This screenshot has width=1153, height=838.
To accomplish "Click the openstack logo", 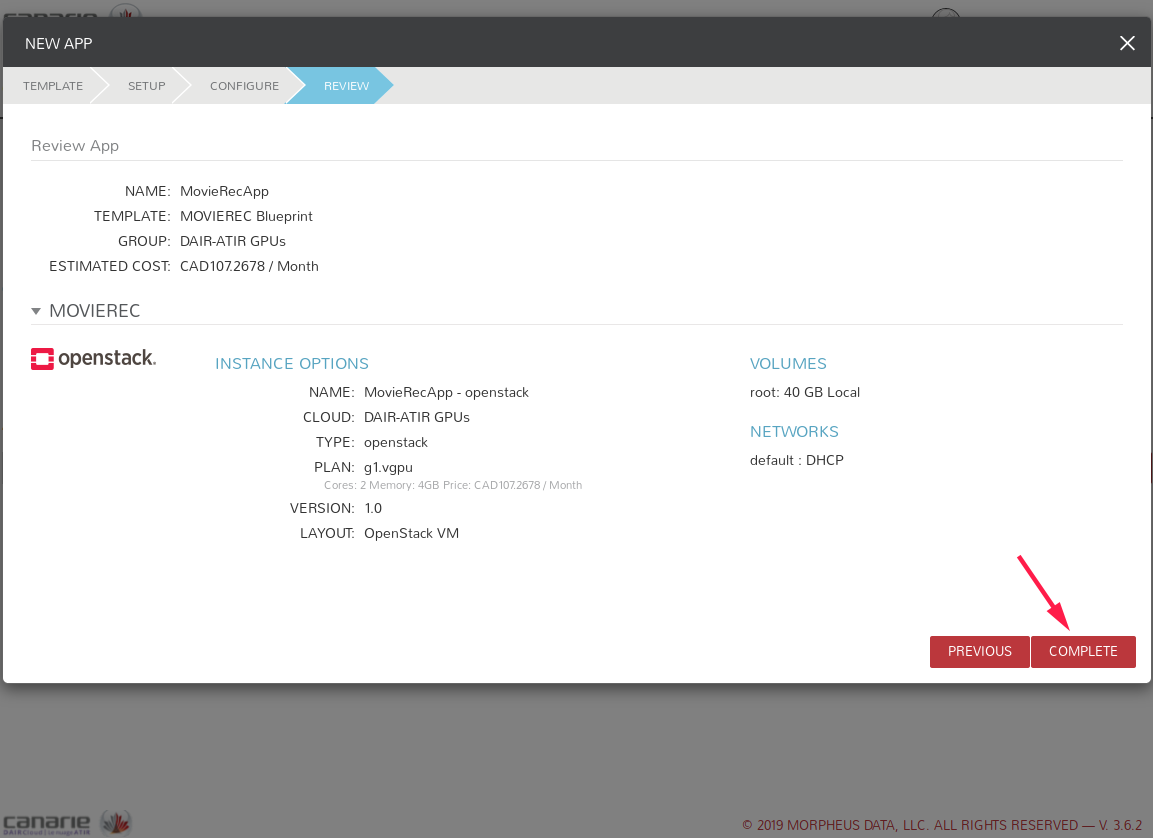I will [x=94, y=359].
